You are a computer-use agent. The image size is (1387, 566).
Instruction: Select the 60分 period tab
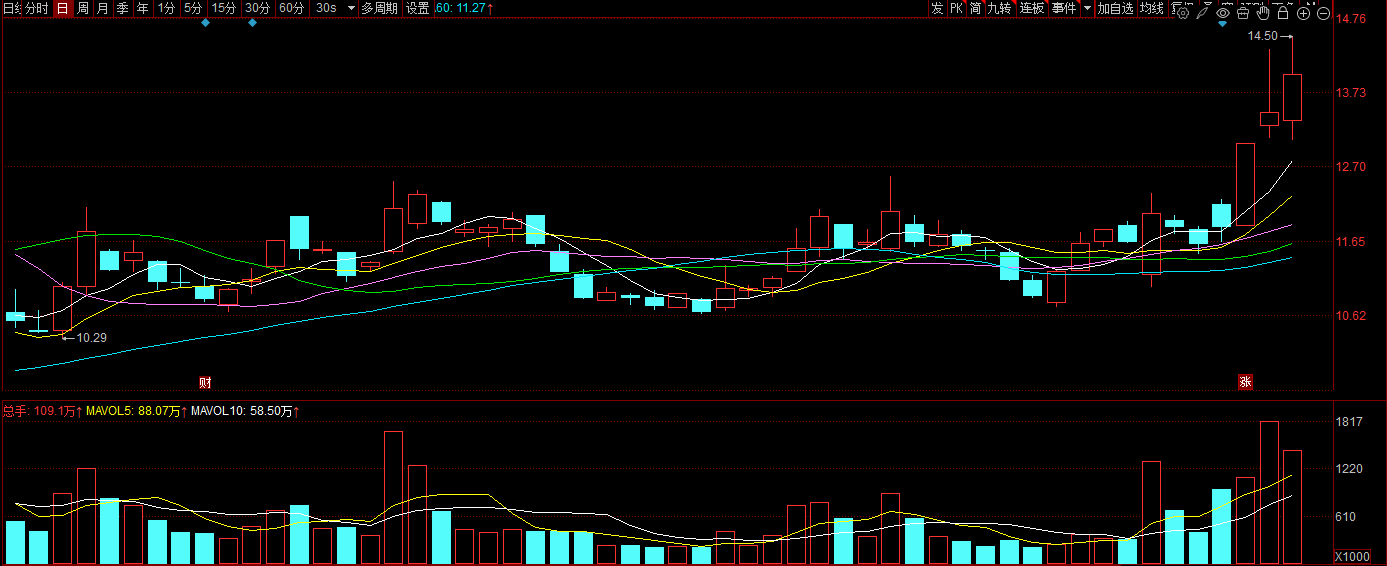tap(291, 8)
